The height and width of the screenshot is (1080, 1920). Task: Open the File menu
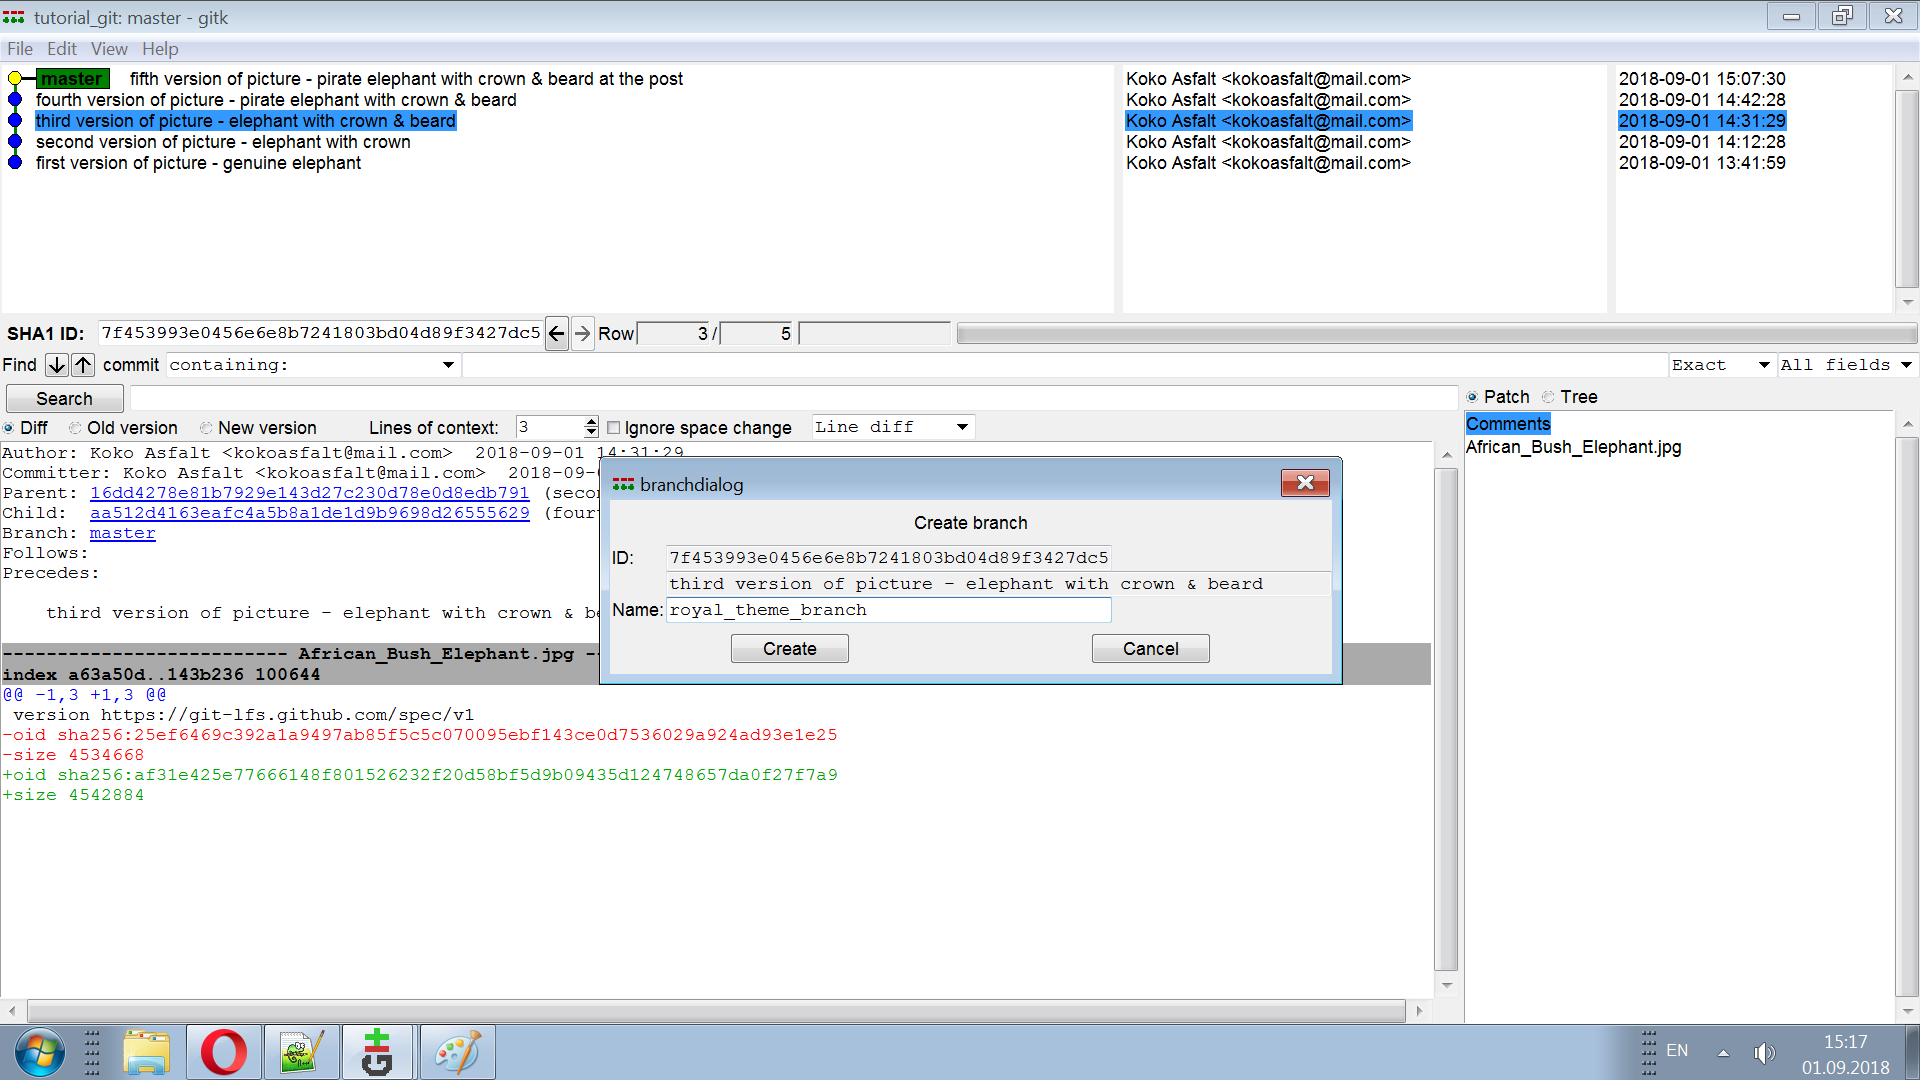(x=20, y=49)
